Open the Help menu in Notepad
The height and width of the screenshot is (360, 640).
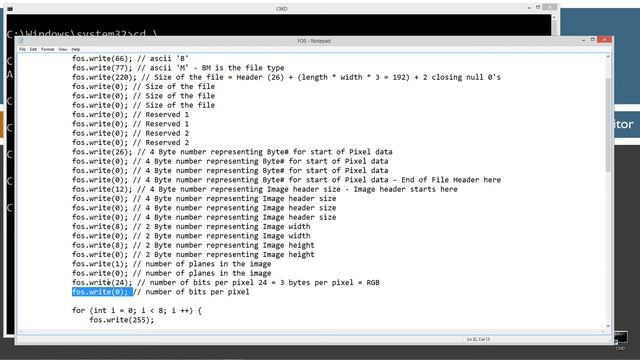(76, 49)
